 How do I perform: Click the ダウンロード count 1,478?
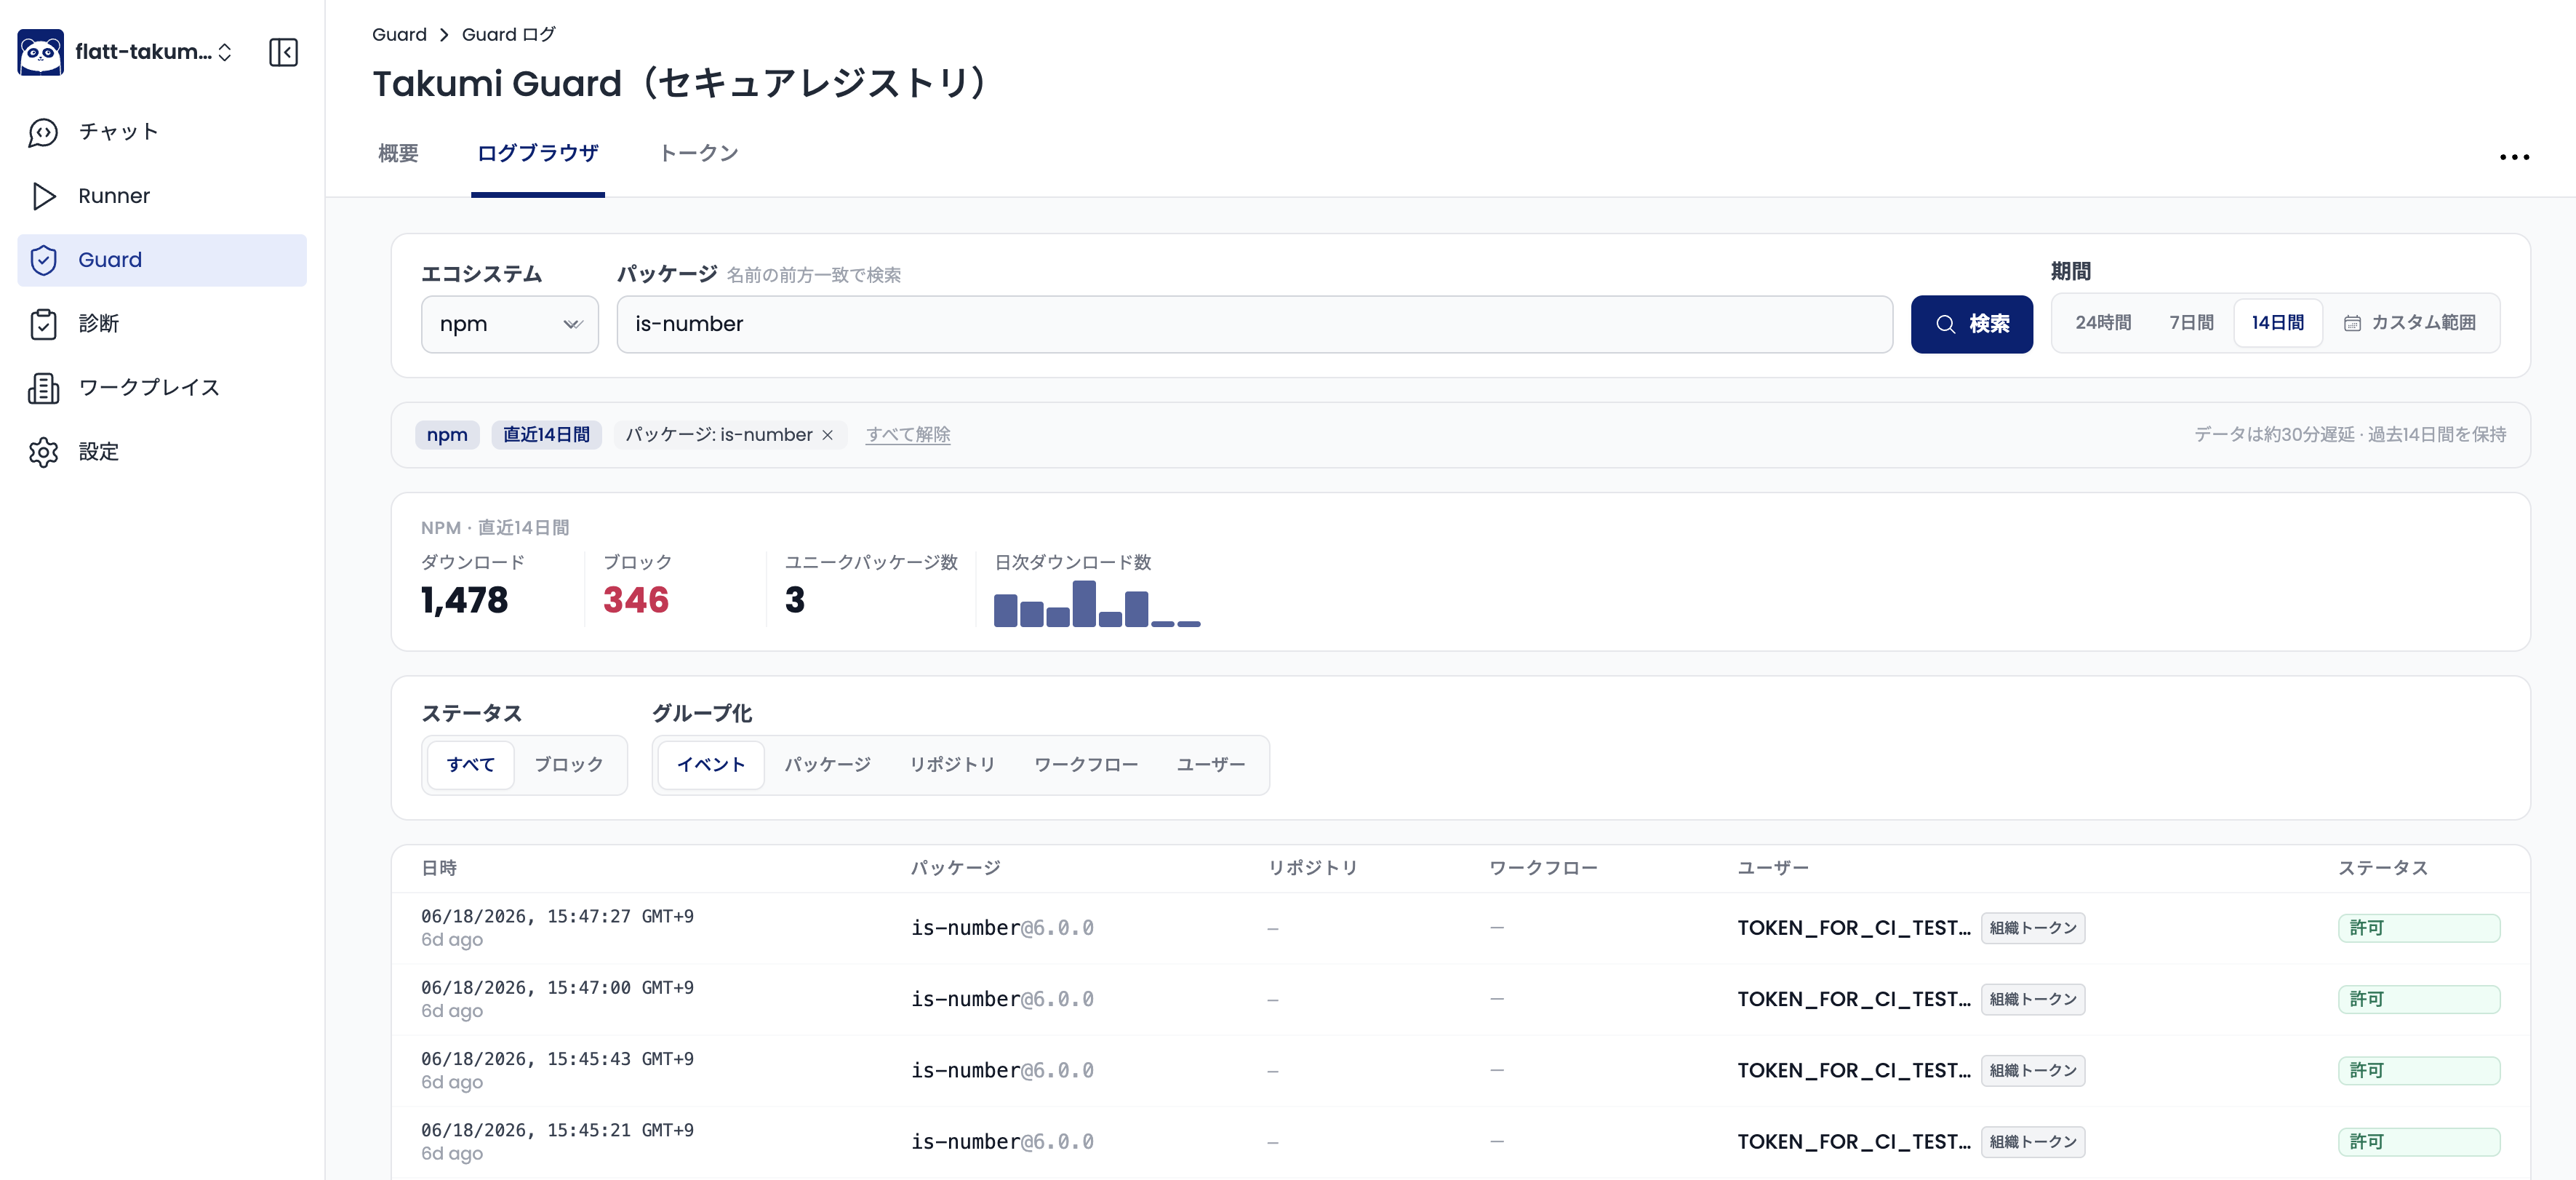point(465,600)
